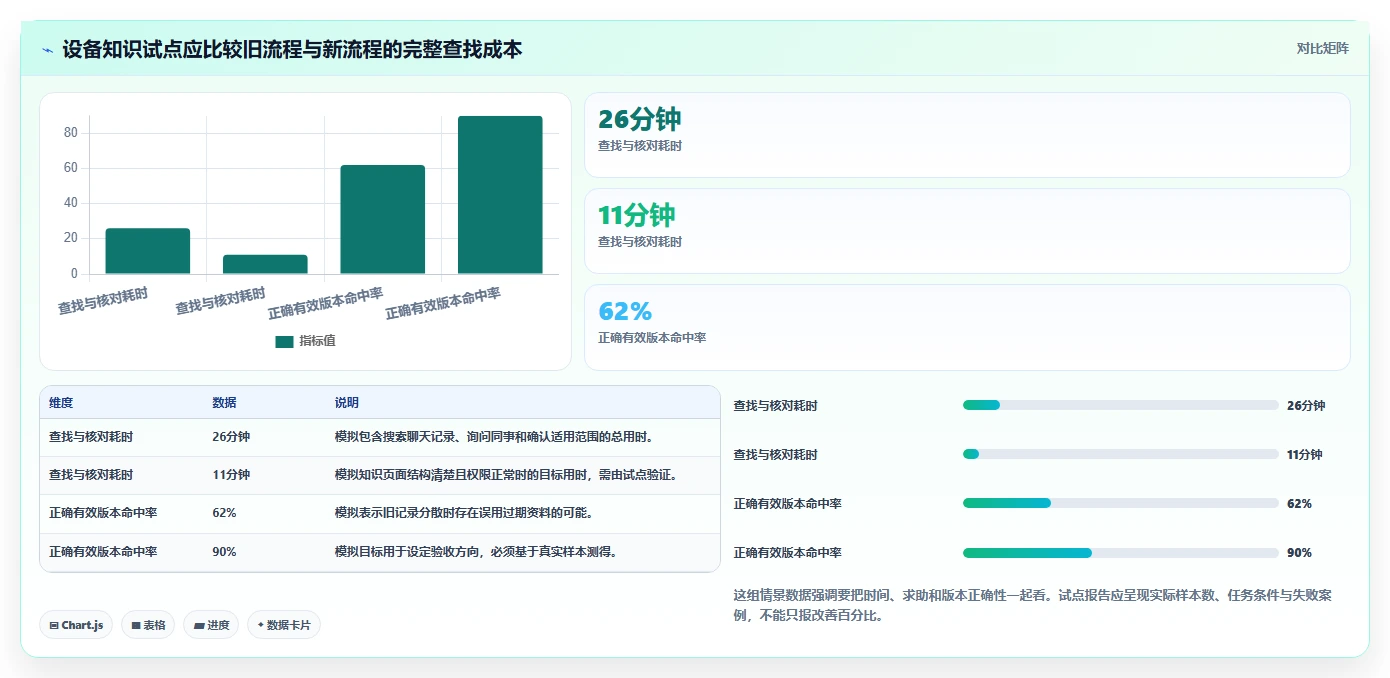Click the summary note starting 这组情景数据强调
The height and width of the screenshot is (678, 1390).
[x=1033, y=605]
